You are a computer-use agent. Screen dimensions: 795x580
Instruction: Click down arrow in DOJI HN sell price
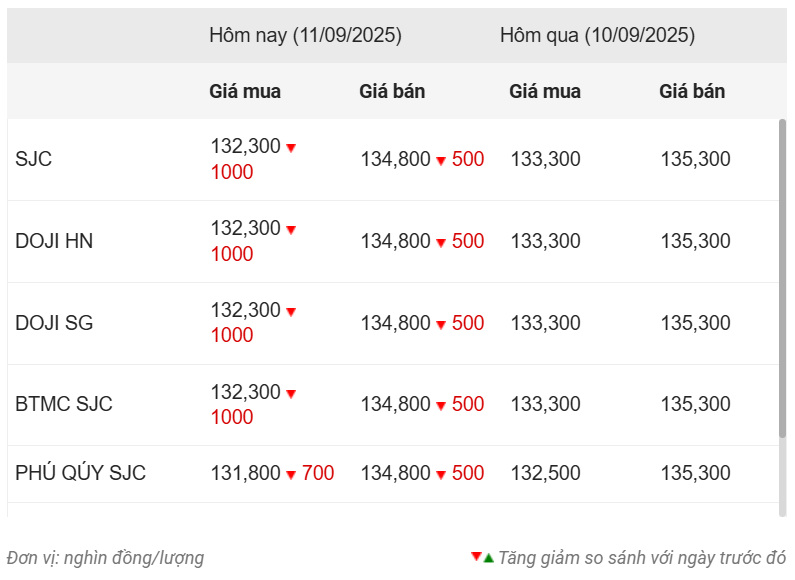point(441,242)
